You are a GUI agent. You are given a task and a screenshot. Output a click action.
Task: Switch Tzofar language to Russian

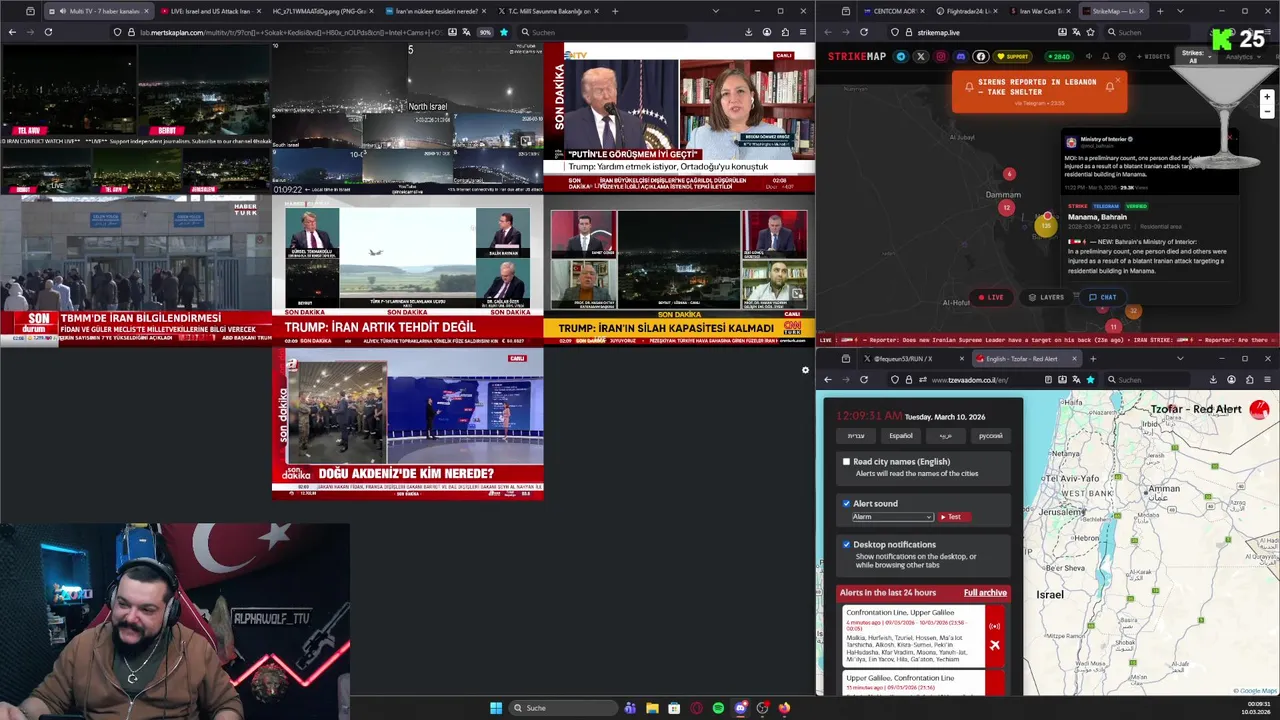[990, 436]
